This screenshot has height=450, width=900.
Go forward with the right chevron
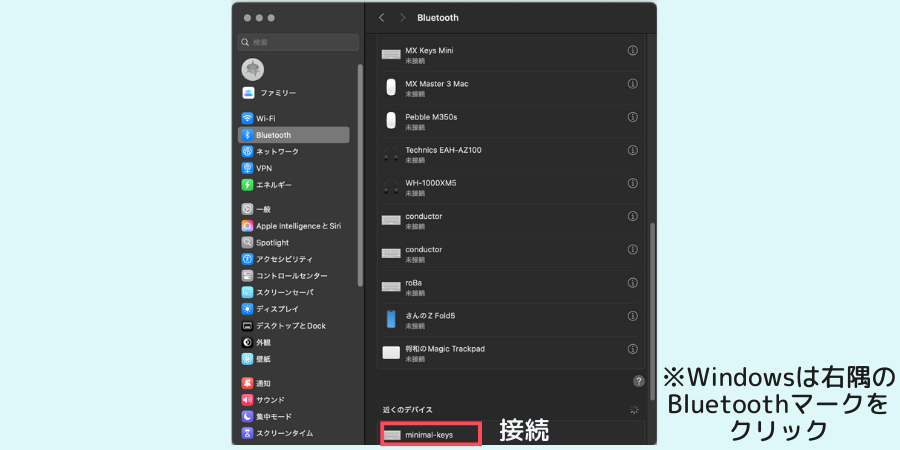pos(402,18)
